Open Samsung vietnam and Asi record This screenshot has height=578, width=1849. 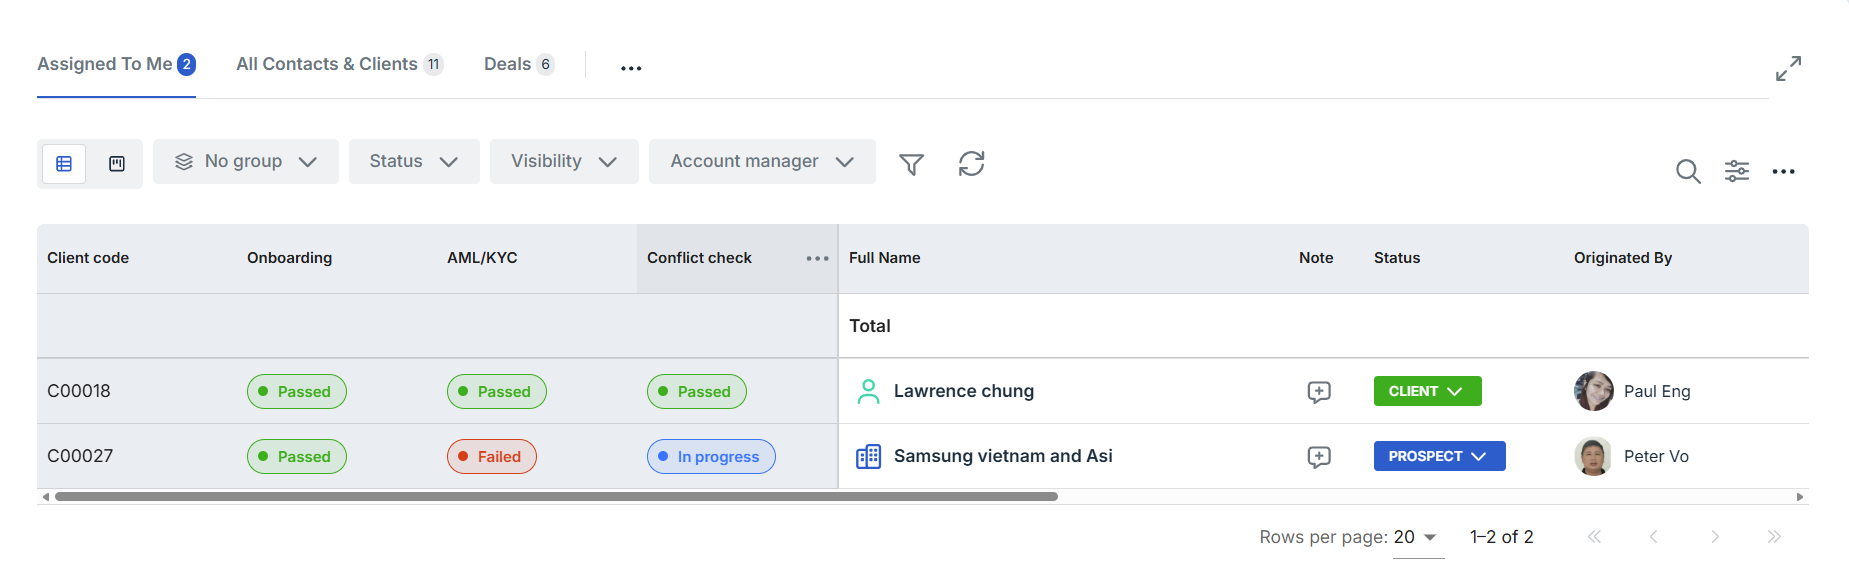(x=1003, y=456)
